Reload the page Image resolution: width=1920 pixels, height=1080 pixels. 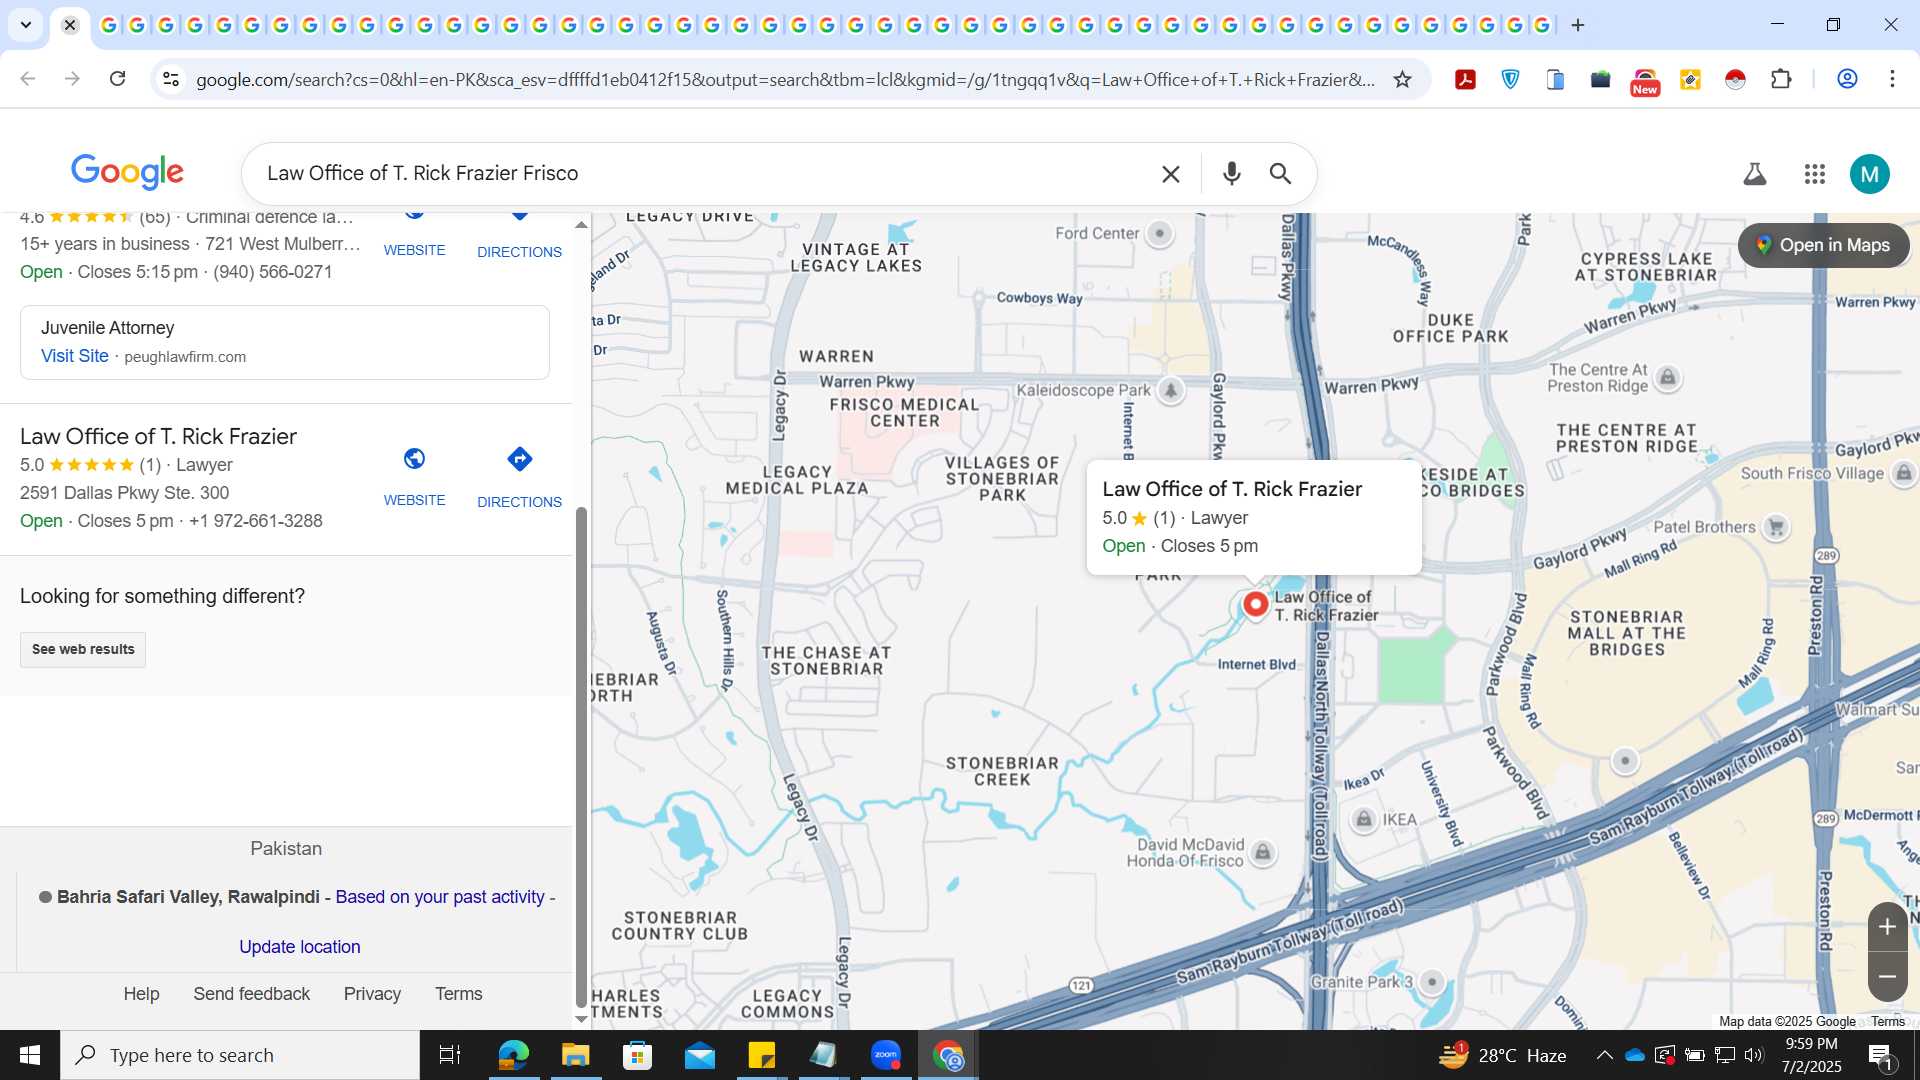click(117, 79)
